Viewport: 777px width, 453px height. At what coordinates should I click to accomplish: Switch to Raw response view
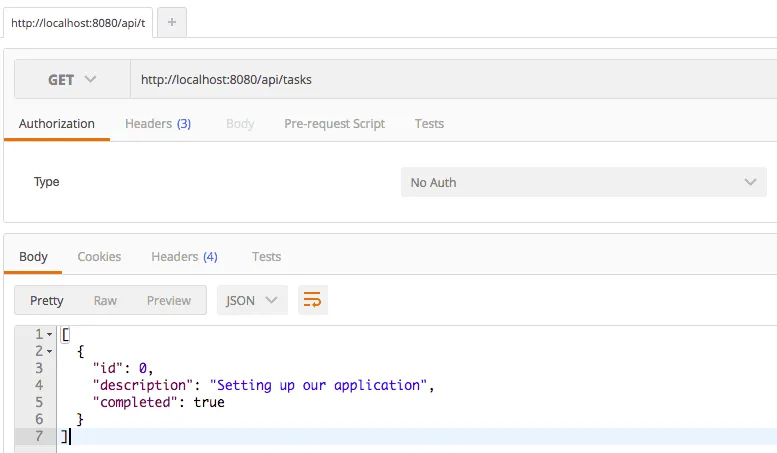click(x=105, y=300)
